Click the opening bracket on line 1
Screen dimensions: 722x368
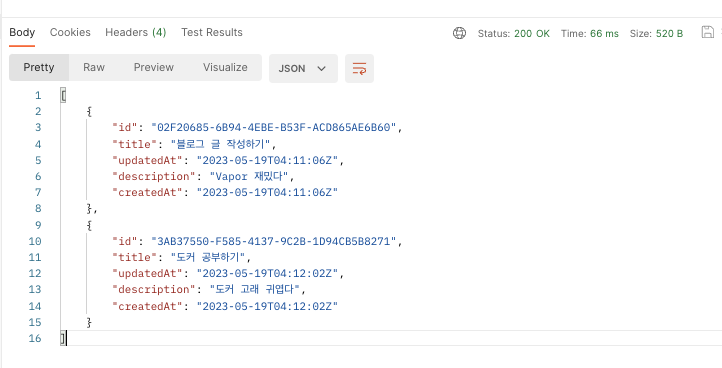[63, 96]
